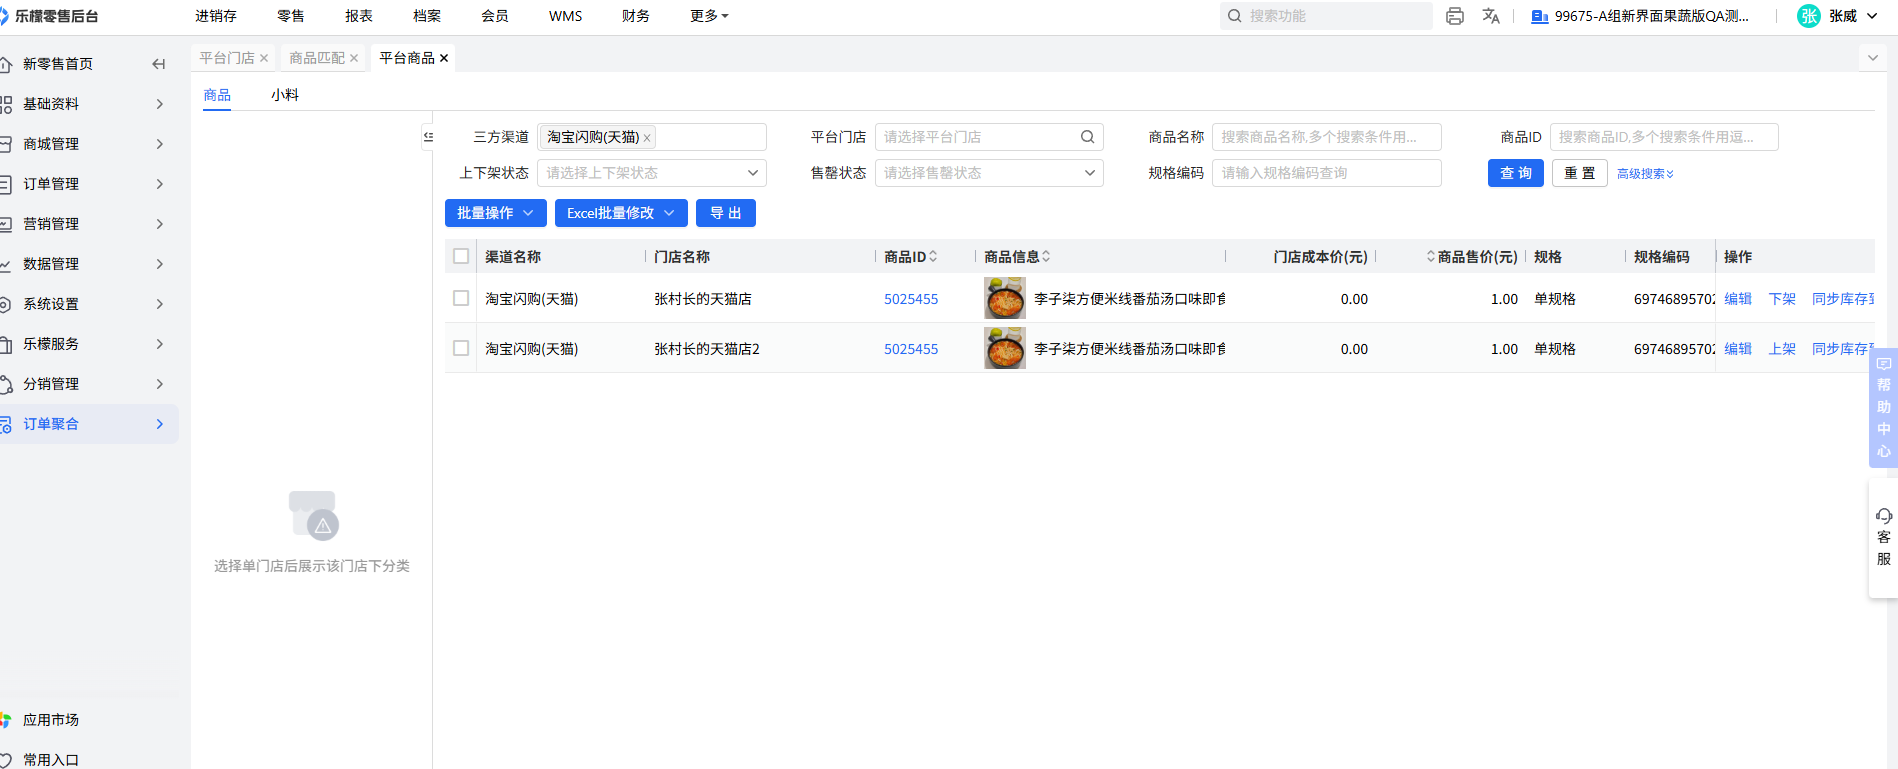The height and width of the screenshot is (769, 1898).
Task: Open the 会员 top menu
Action: click(495, 16)
